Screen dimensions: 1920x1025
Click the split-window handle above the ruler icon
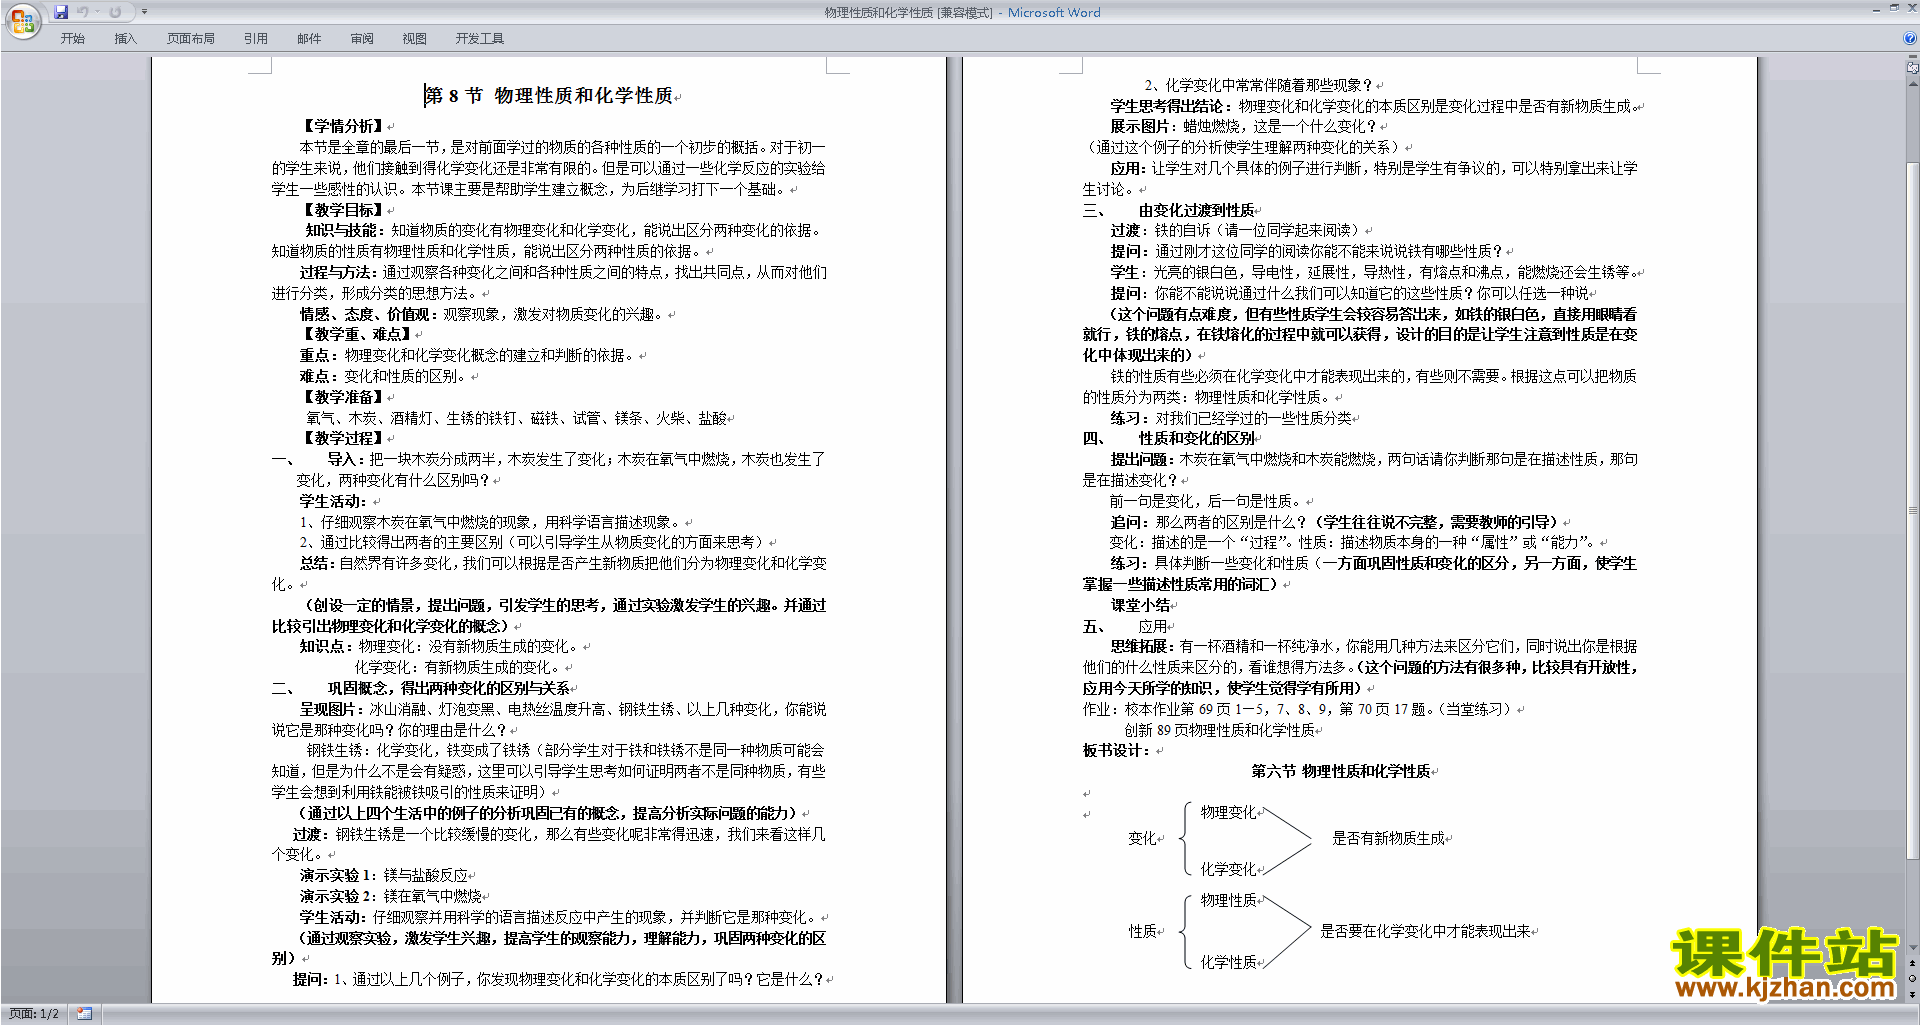point(1913,57)
